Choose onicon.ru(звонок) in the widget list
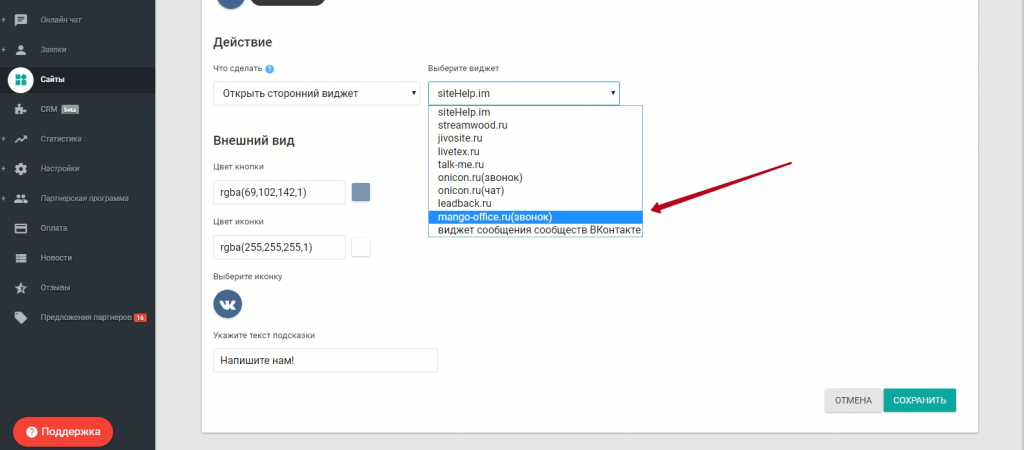 (536, 178)
